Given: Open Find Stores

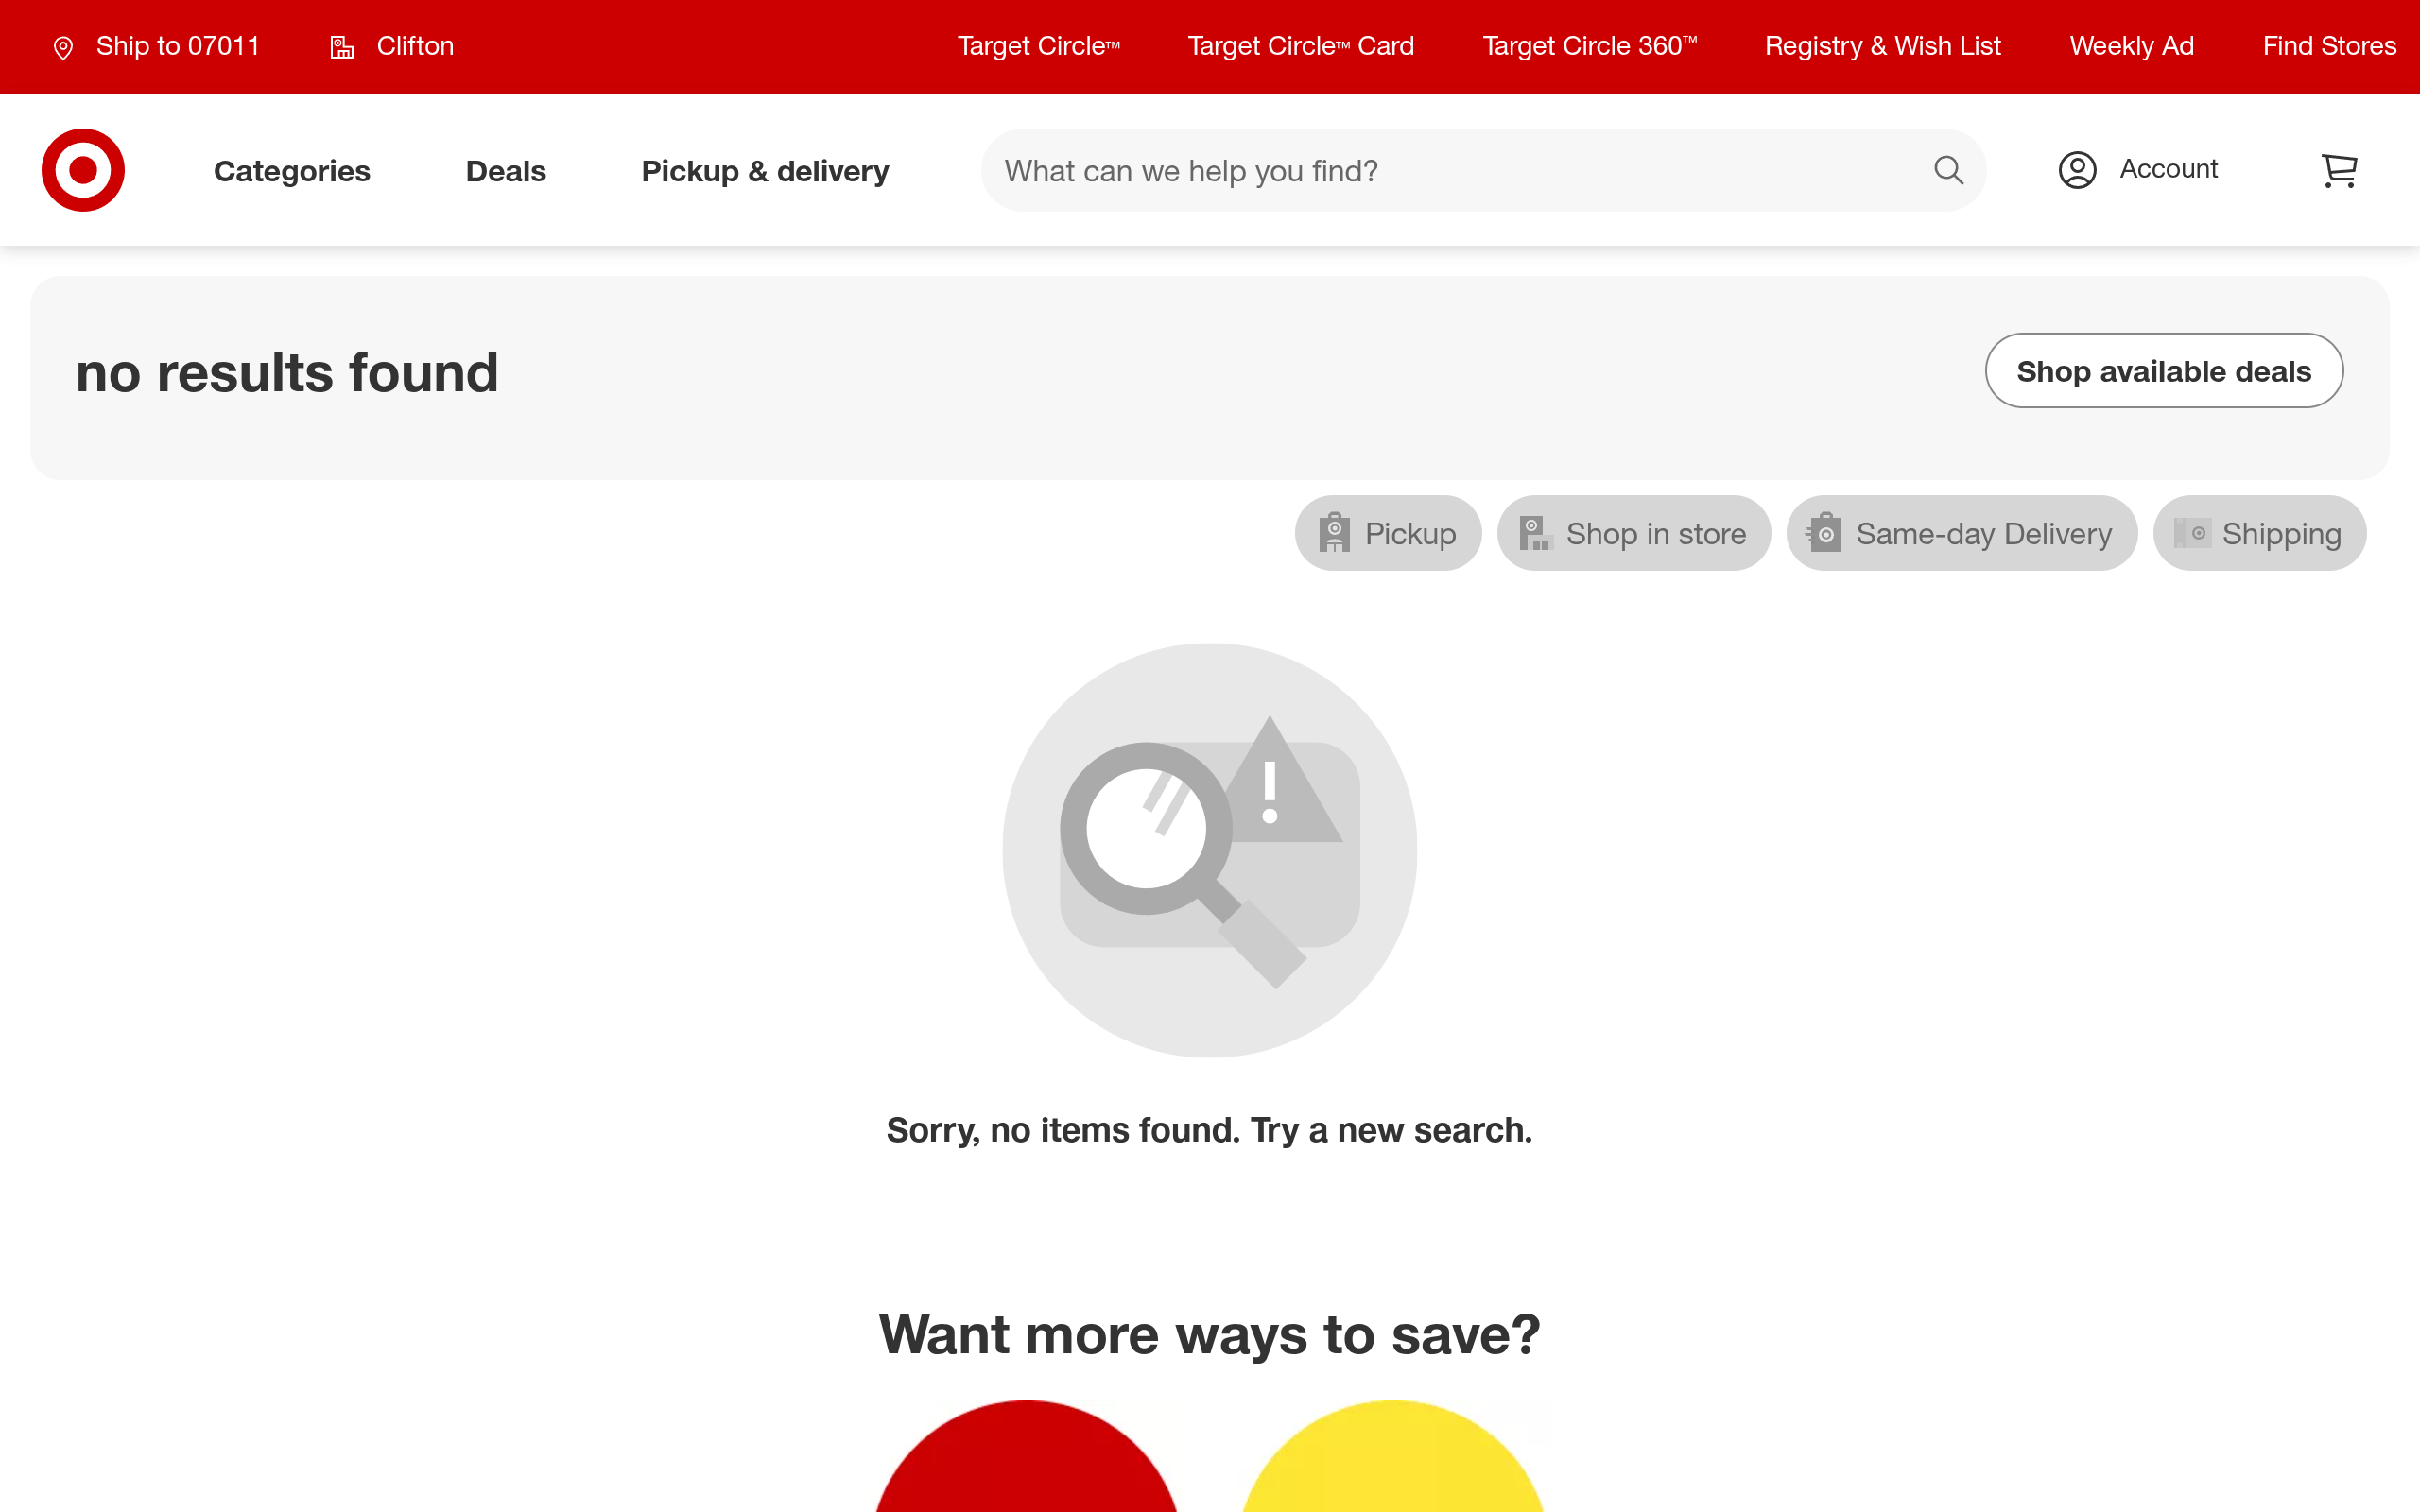Looking at the screenshot, I should click(x=2330, y=46).
